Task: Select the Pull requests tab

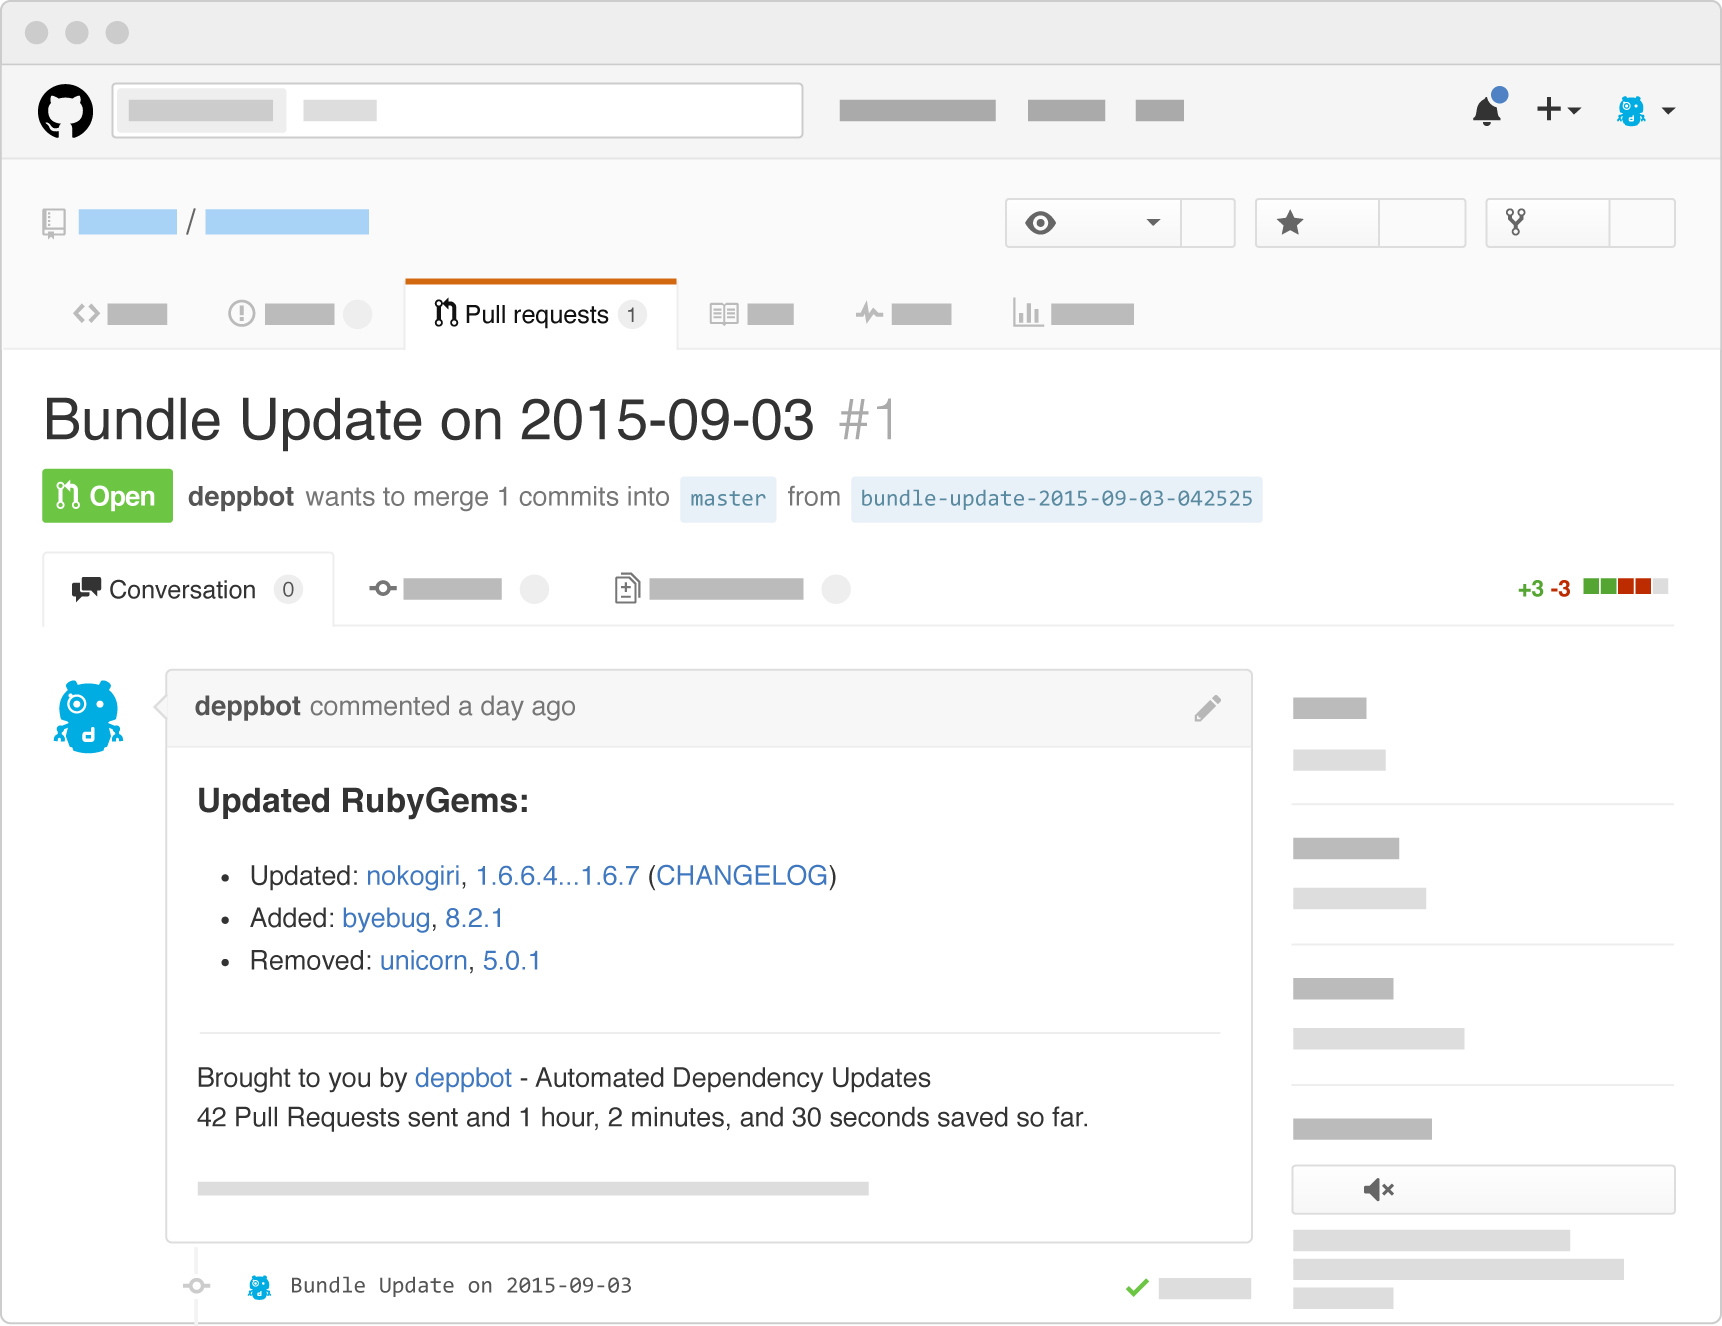Action: pyautogui.click(x=541, y=314)
